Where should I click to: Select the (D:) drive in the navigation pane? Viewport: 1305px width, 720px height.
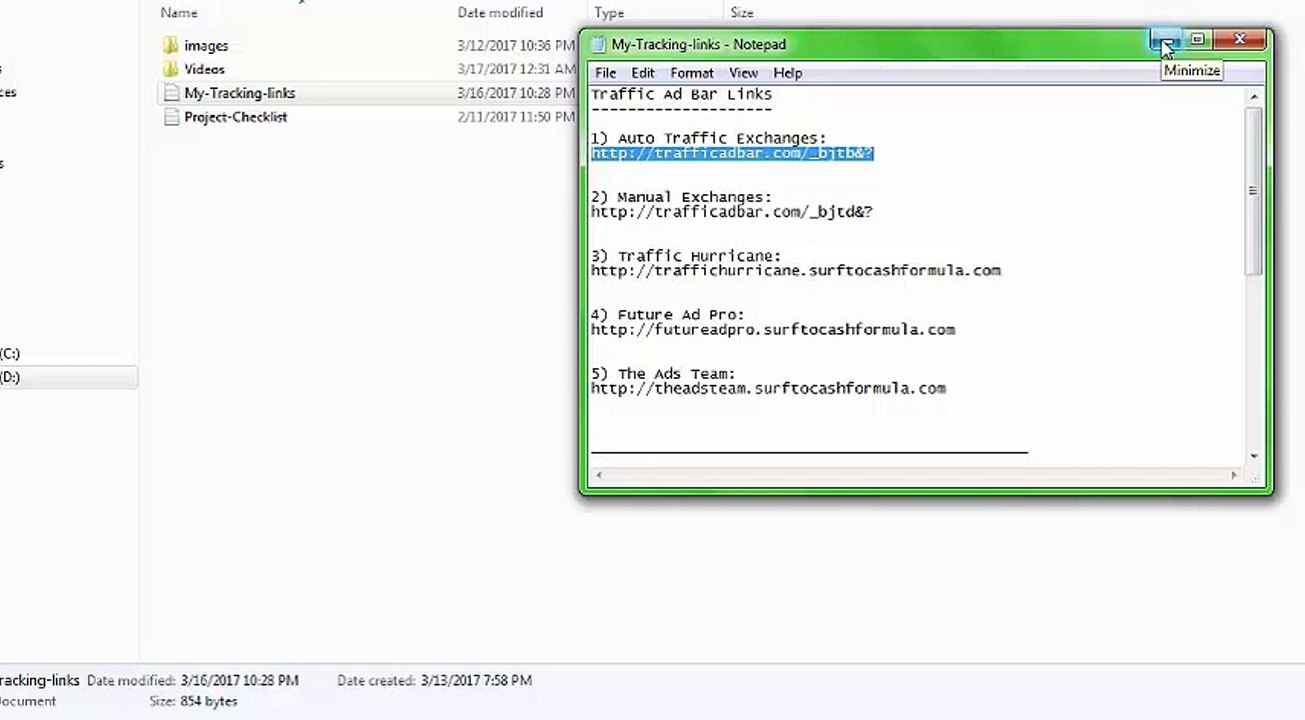point(10,377)
